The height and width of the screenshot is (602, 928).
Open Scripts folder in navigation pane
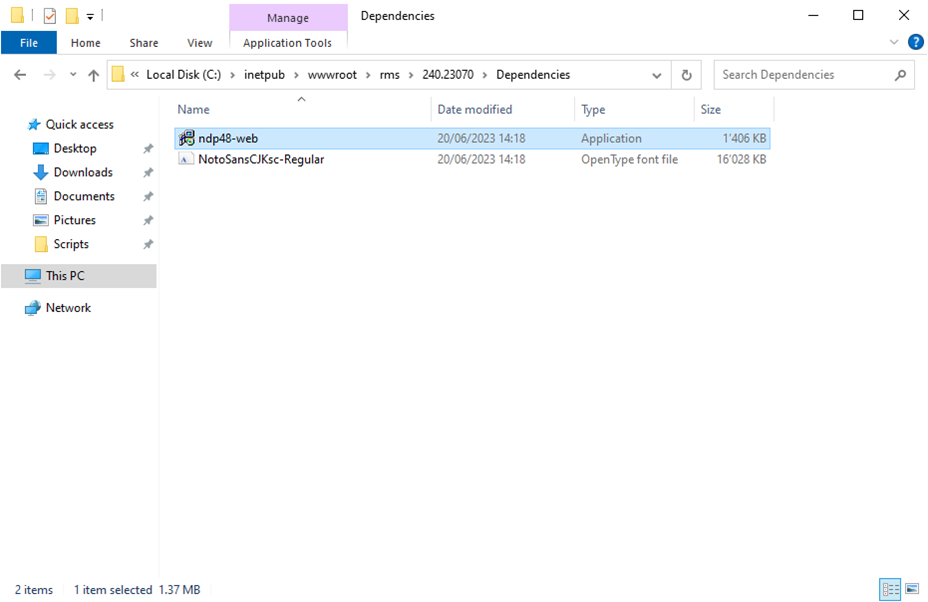pyautogui.click(x=70, y=244)
